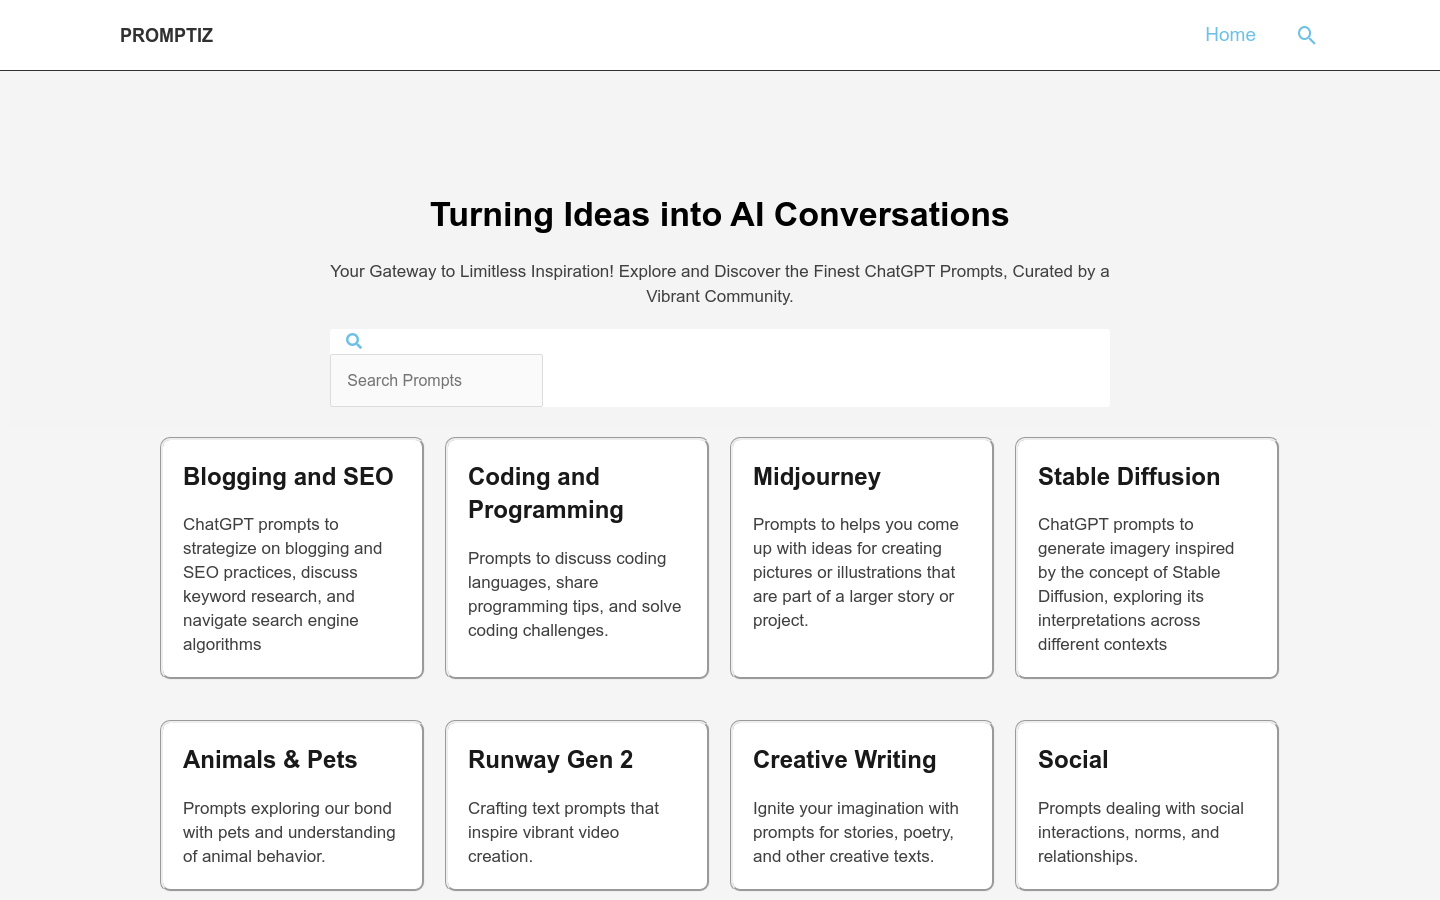Click the 'generate imagery inspired' description text
Screen dimensions: 1440x900
tap(1136, 584)
